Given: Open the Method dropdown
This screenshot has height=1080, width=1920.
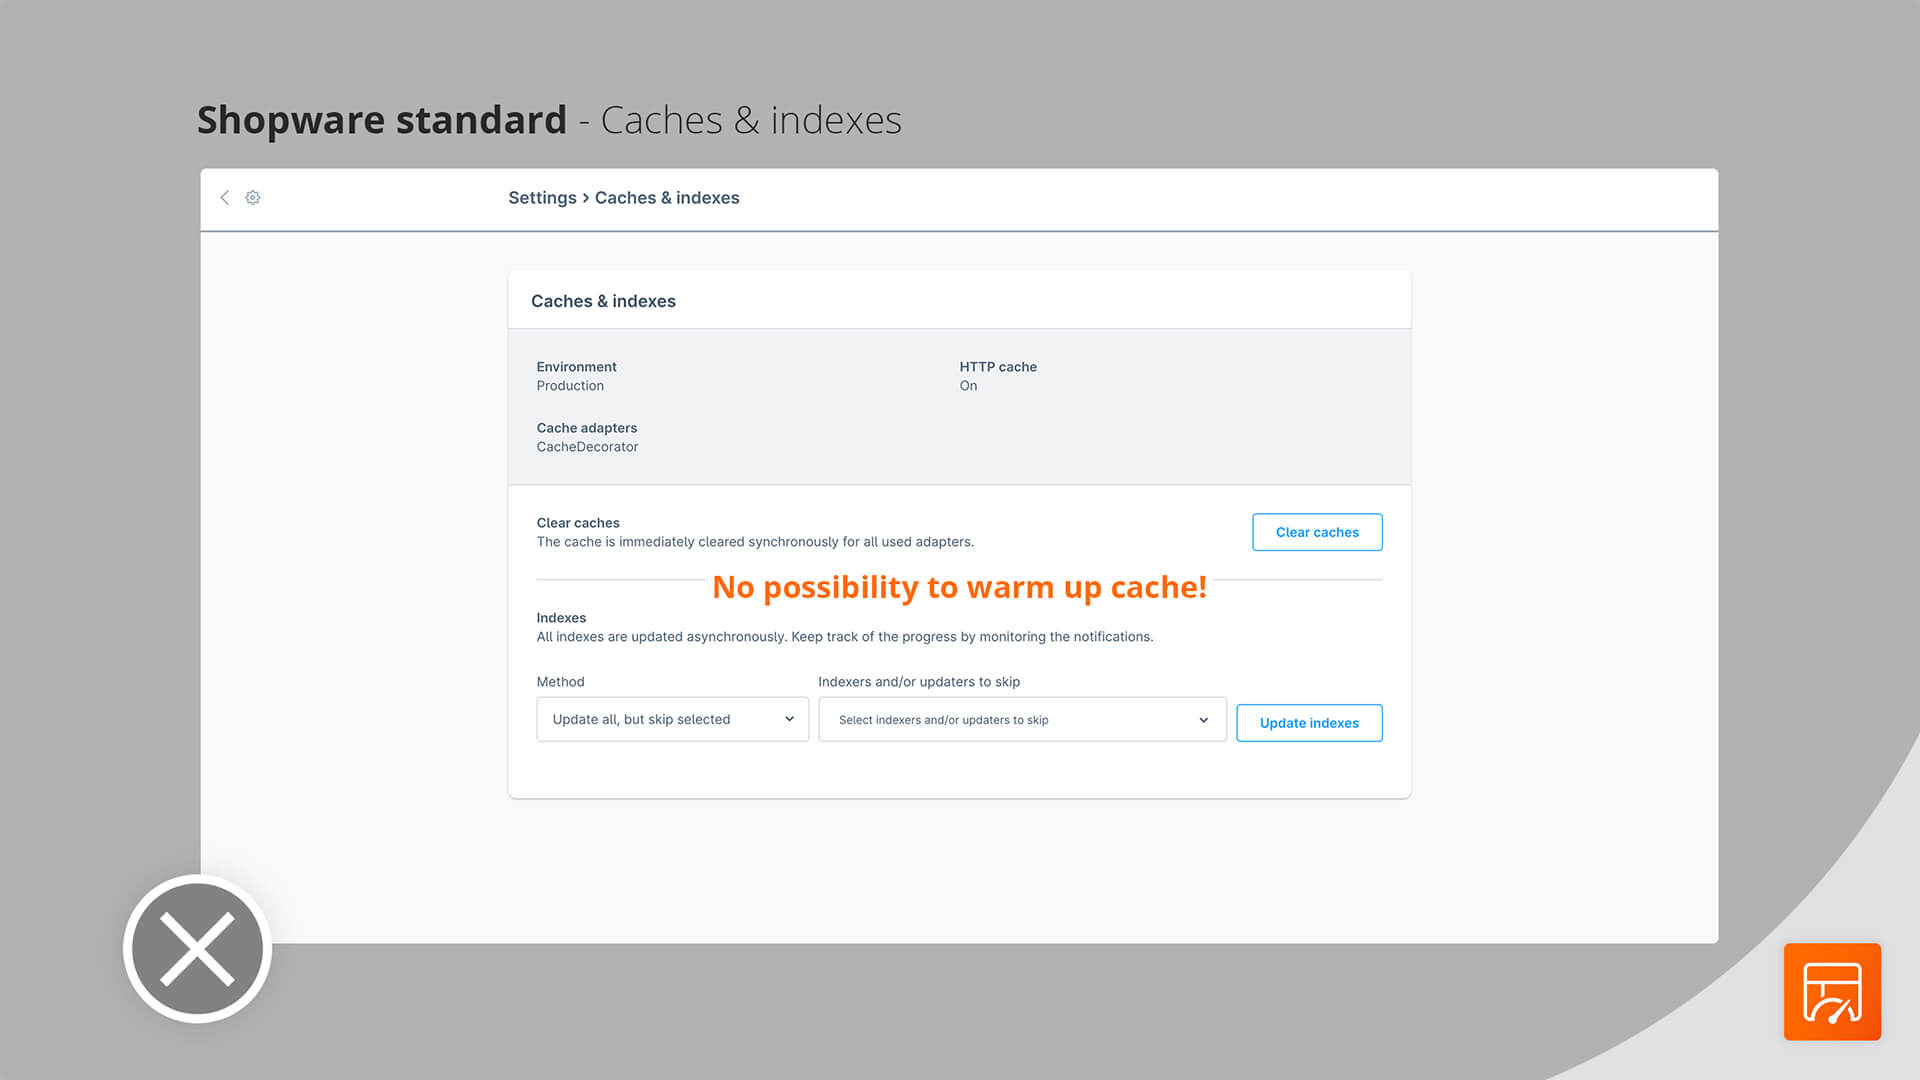Looking at the screenshot, I should (x=672, y=719).
